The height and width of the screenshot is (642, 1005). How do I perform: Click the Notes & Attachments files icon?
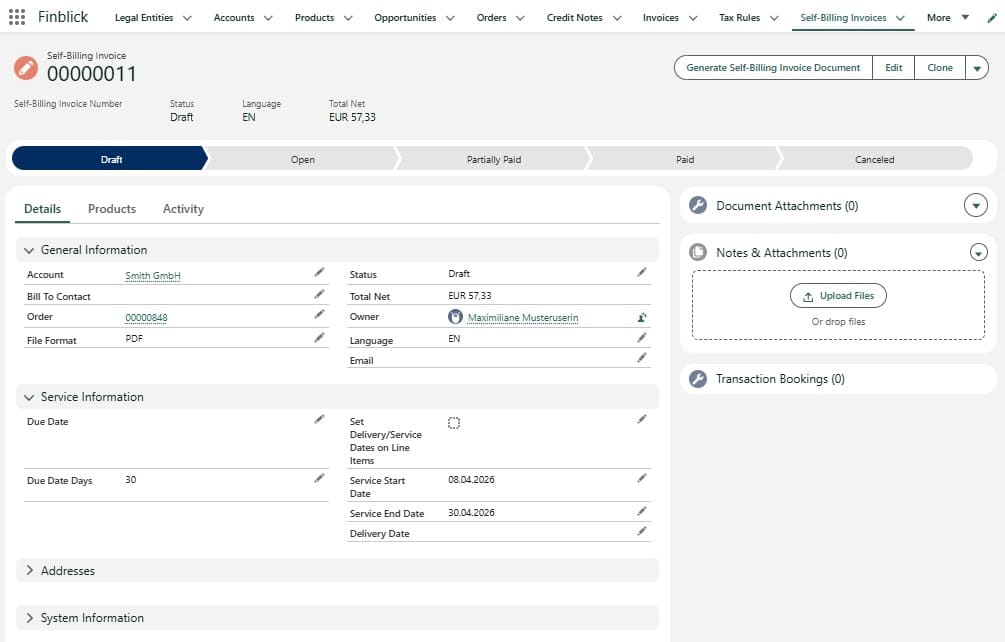pos(698,252)
